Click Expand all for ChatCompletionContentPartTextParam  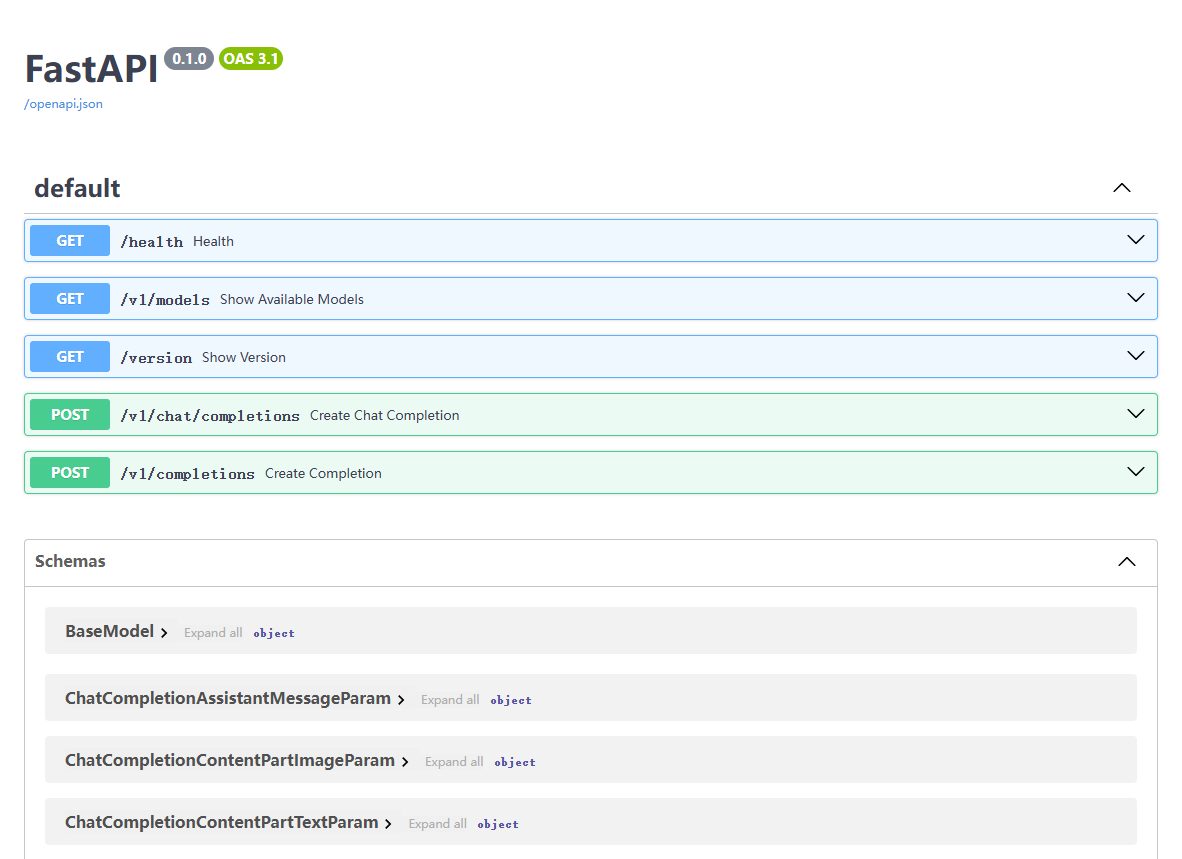[437, 824]
